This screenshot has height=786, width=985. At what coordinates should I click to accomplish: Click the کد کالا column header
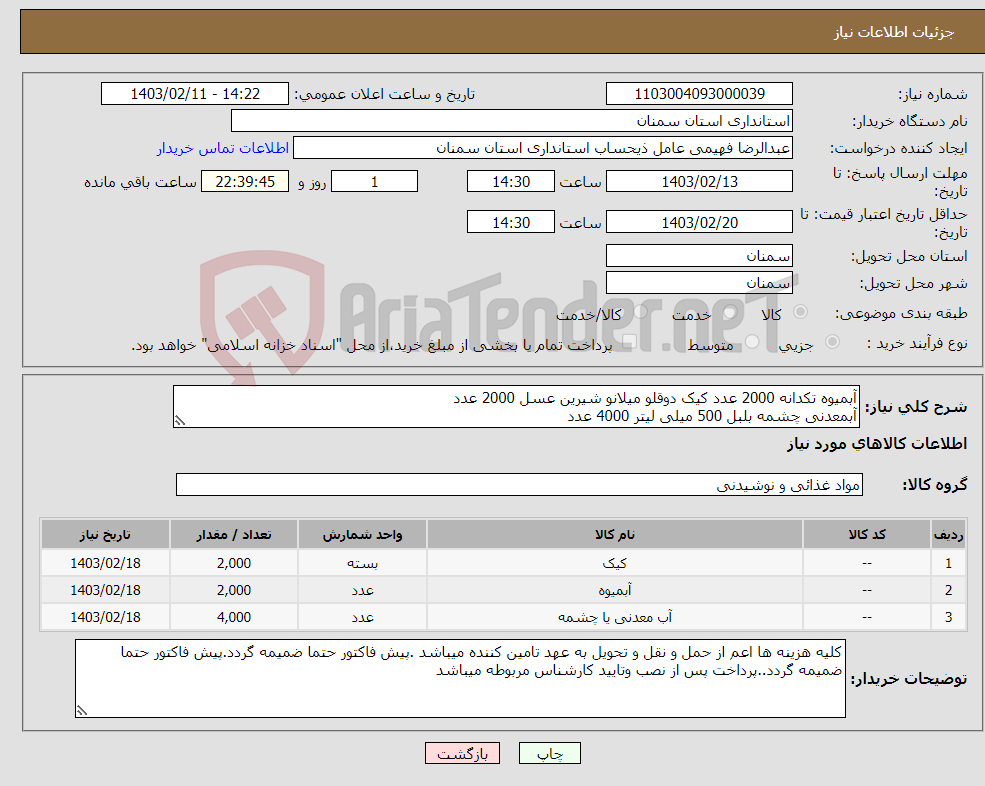pos(867,535)
